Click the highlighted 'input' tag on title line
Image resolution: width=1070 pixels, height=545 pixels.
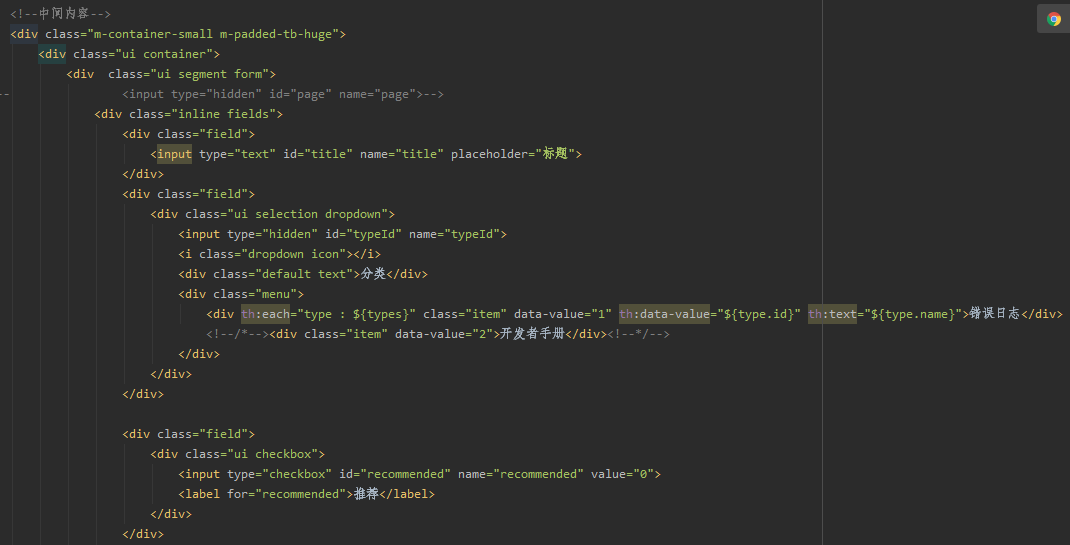click(175, 154)
